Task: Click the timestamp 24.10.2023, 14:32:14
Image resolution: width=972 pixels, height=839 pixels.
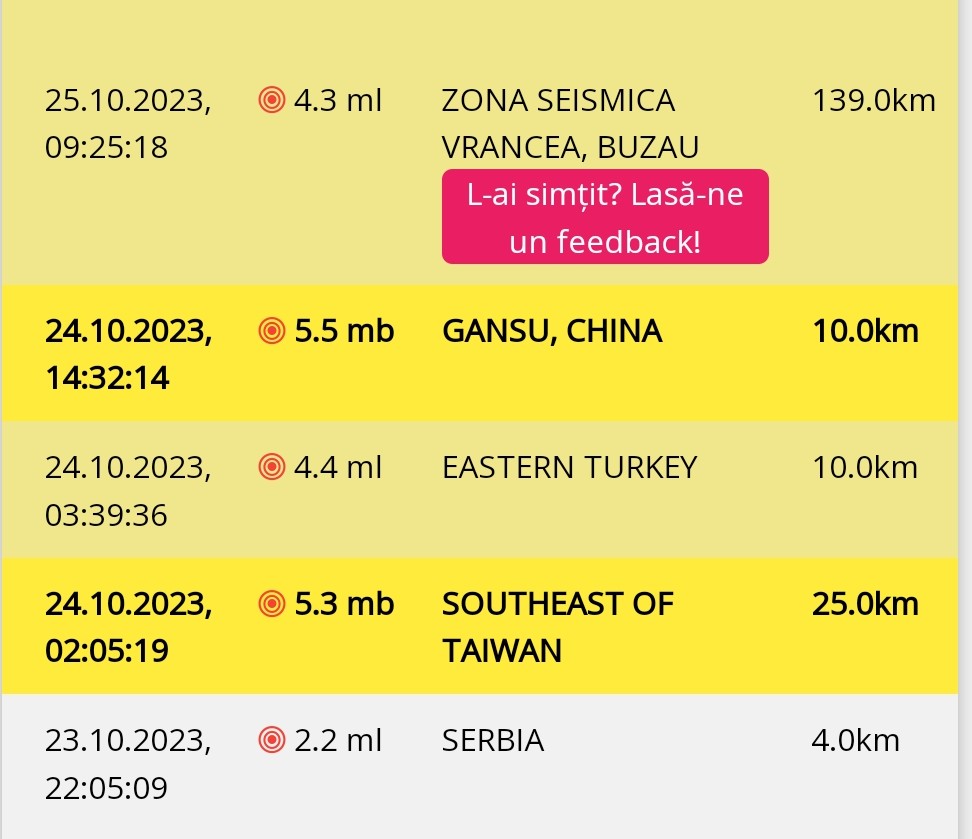Action: (x=128, y=354)
